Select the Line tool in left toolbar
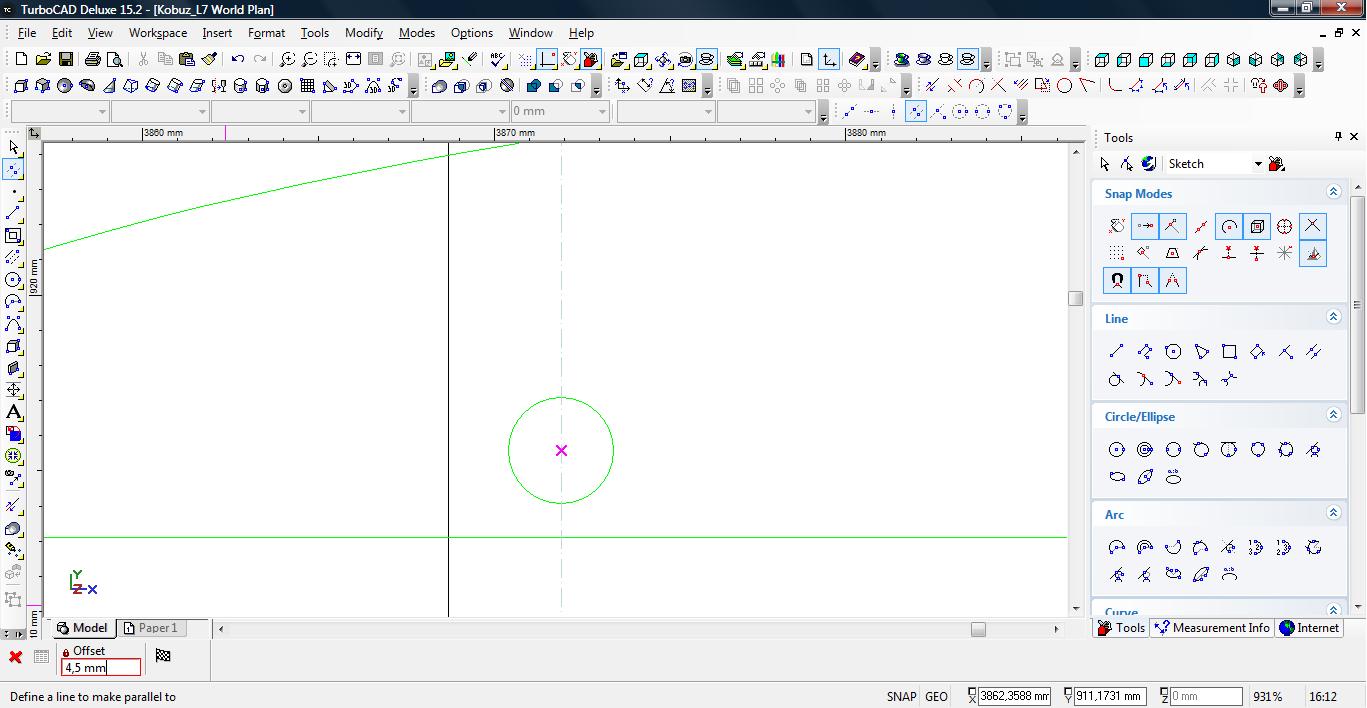1367x708 pixels. coord(13,214)
